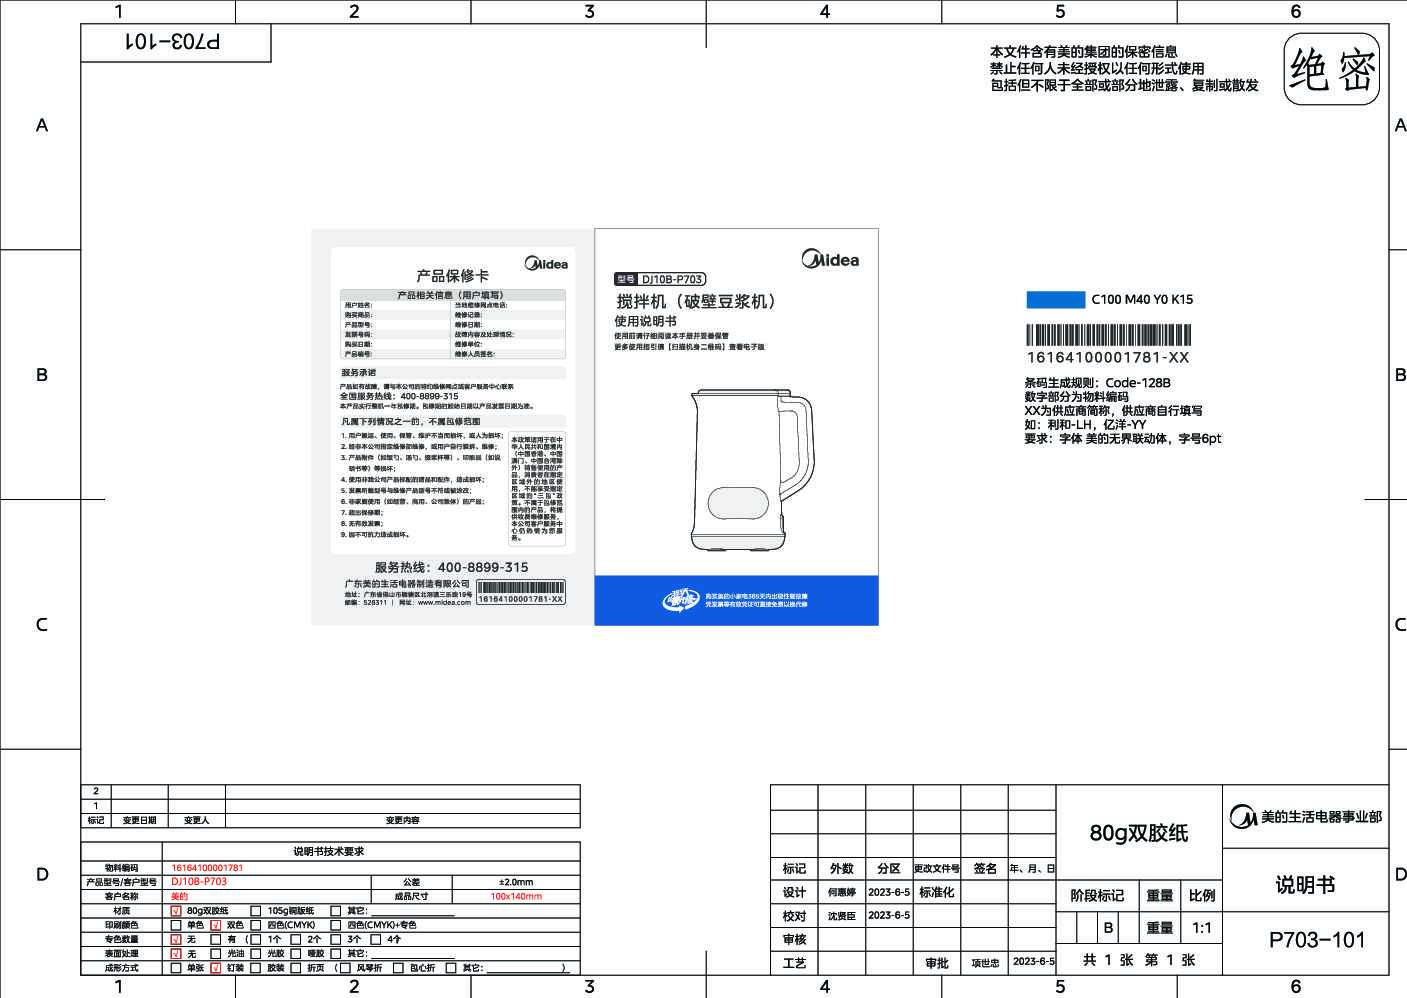
Task: Click the Midea logo on the manual cover
Action: (x=830, y=259)
